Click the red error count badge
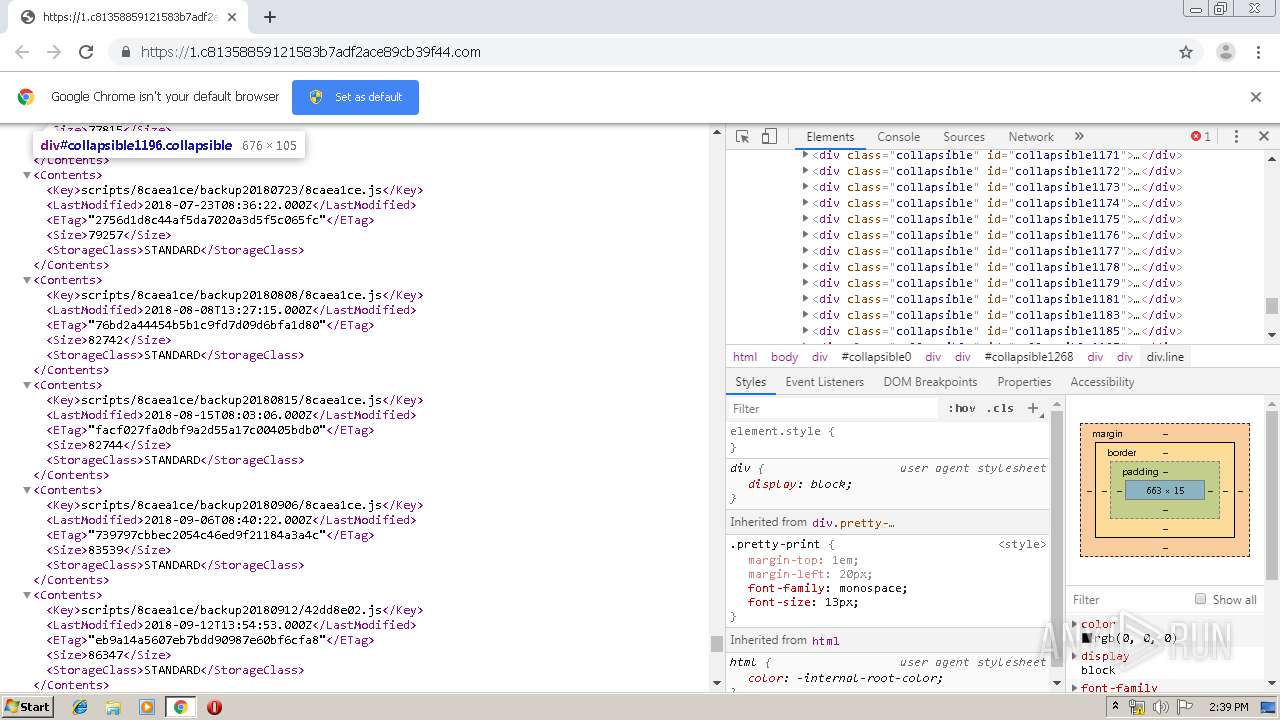Screen dimensions: 1280x720 point(1200,137)
